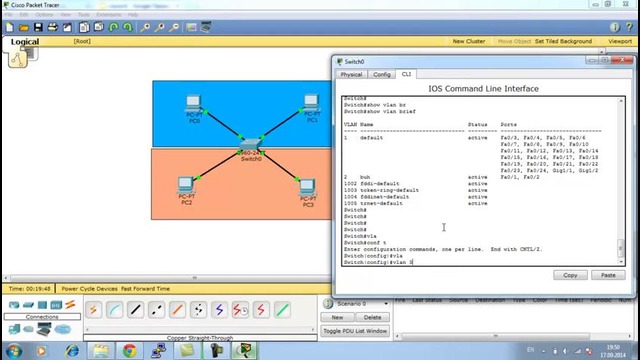
Task: Choose the Serial DCE cable with clock
Action: click(240, 310)
